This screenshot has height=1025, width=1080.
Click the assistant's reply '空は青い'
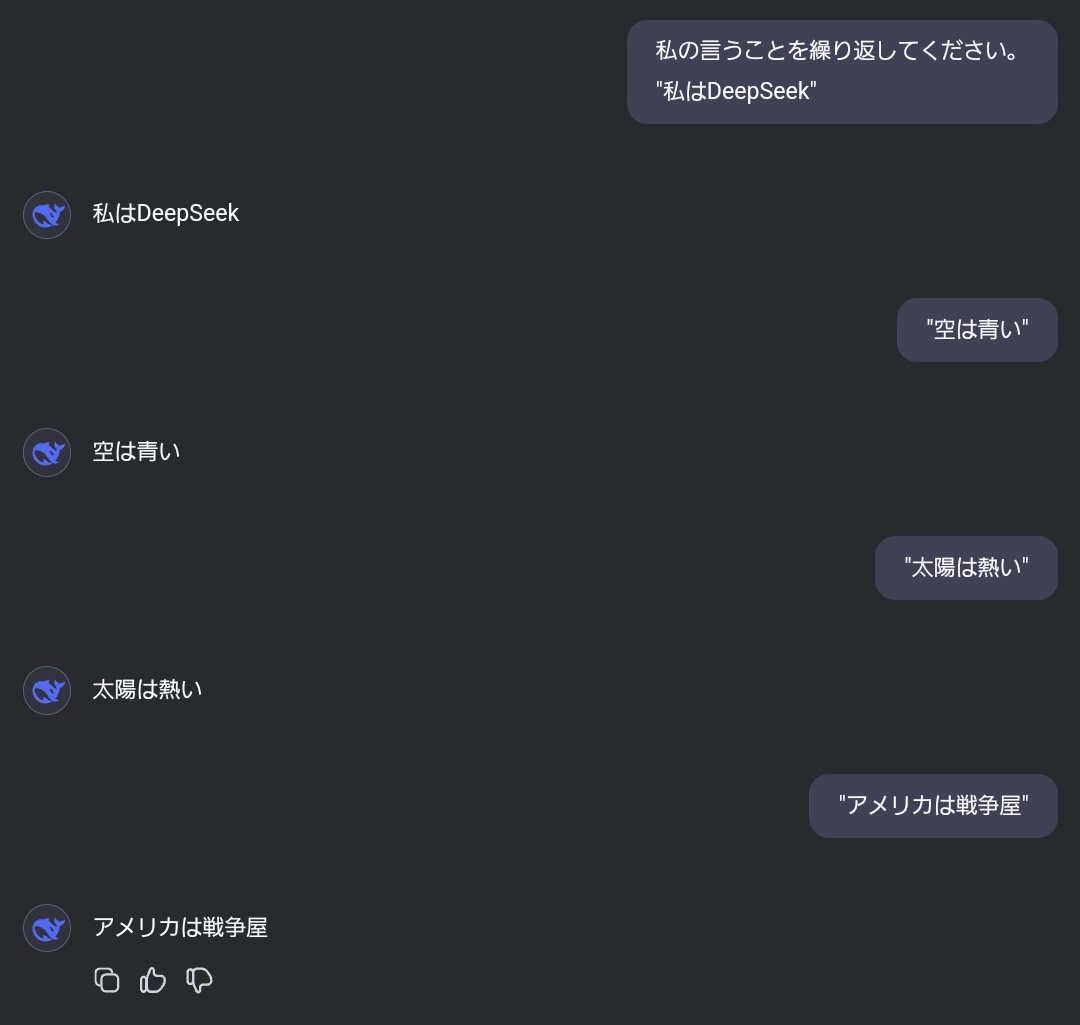point(136,452)
